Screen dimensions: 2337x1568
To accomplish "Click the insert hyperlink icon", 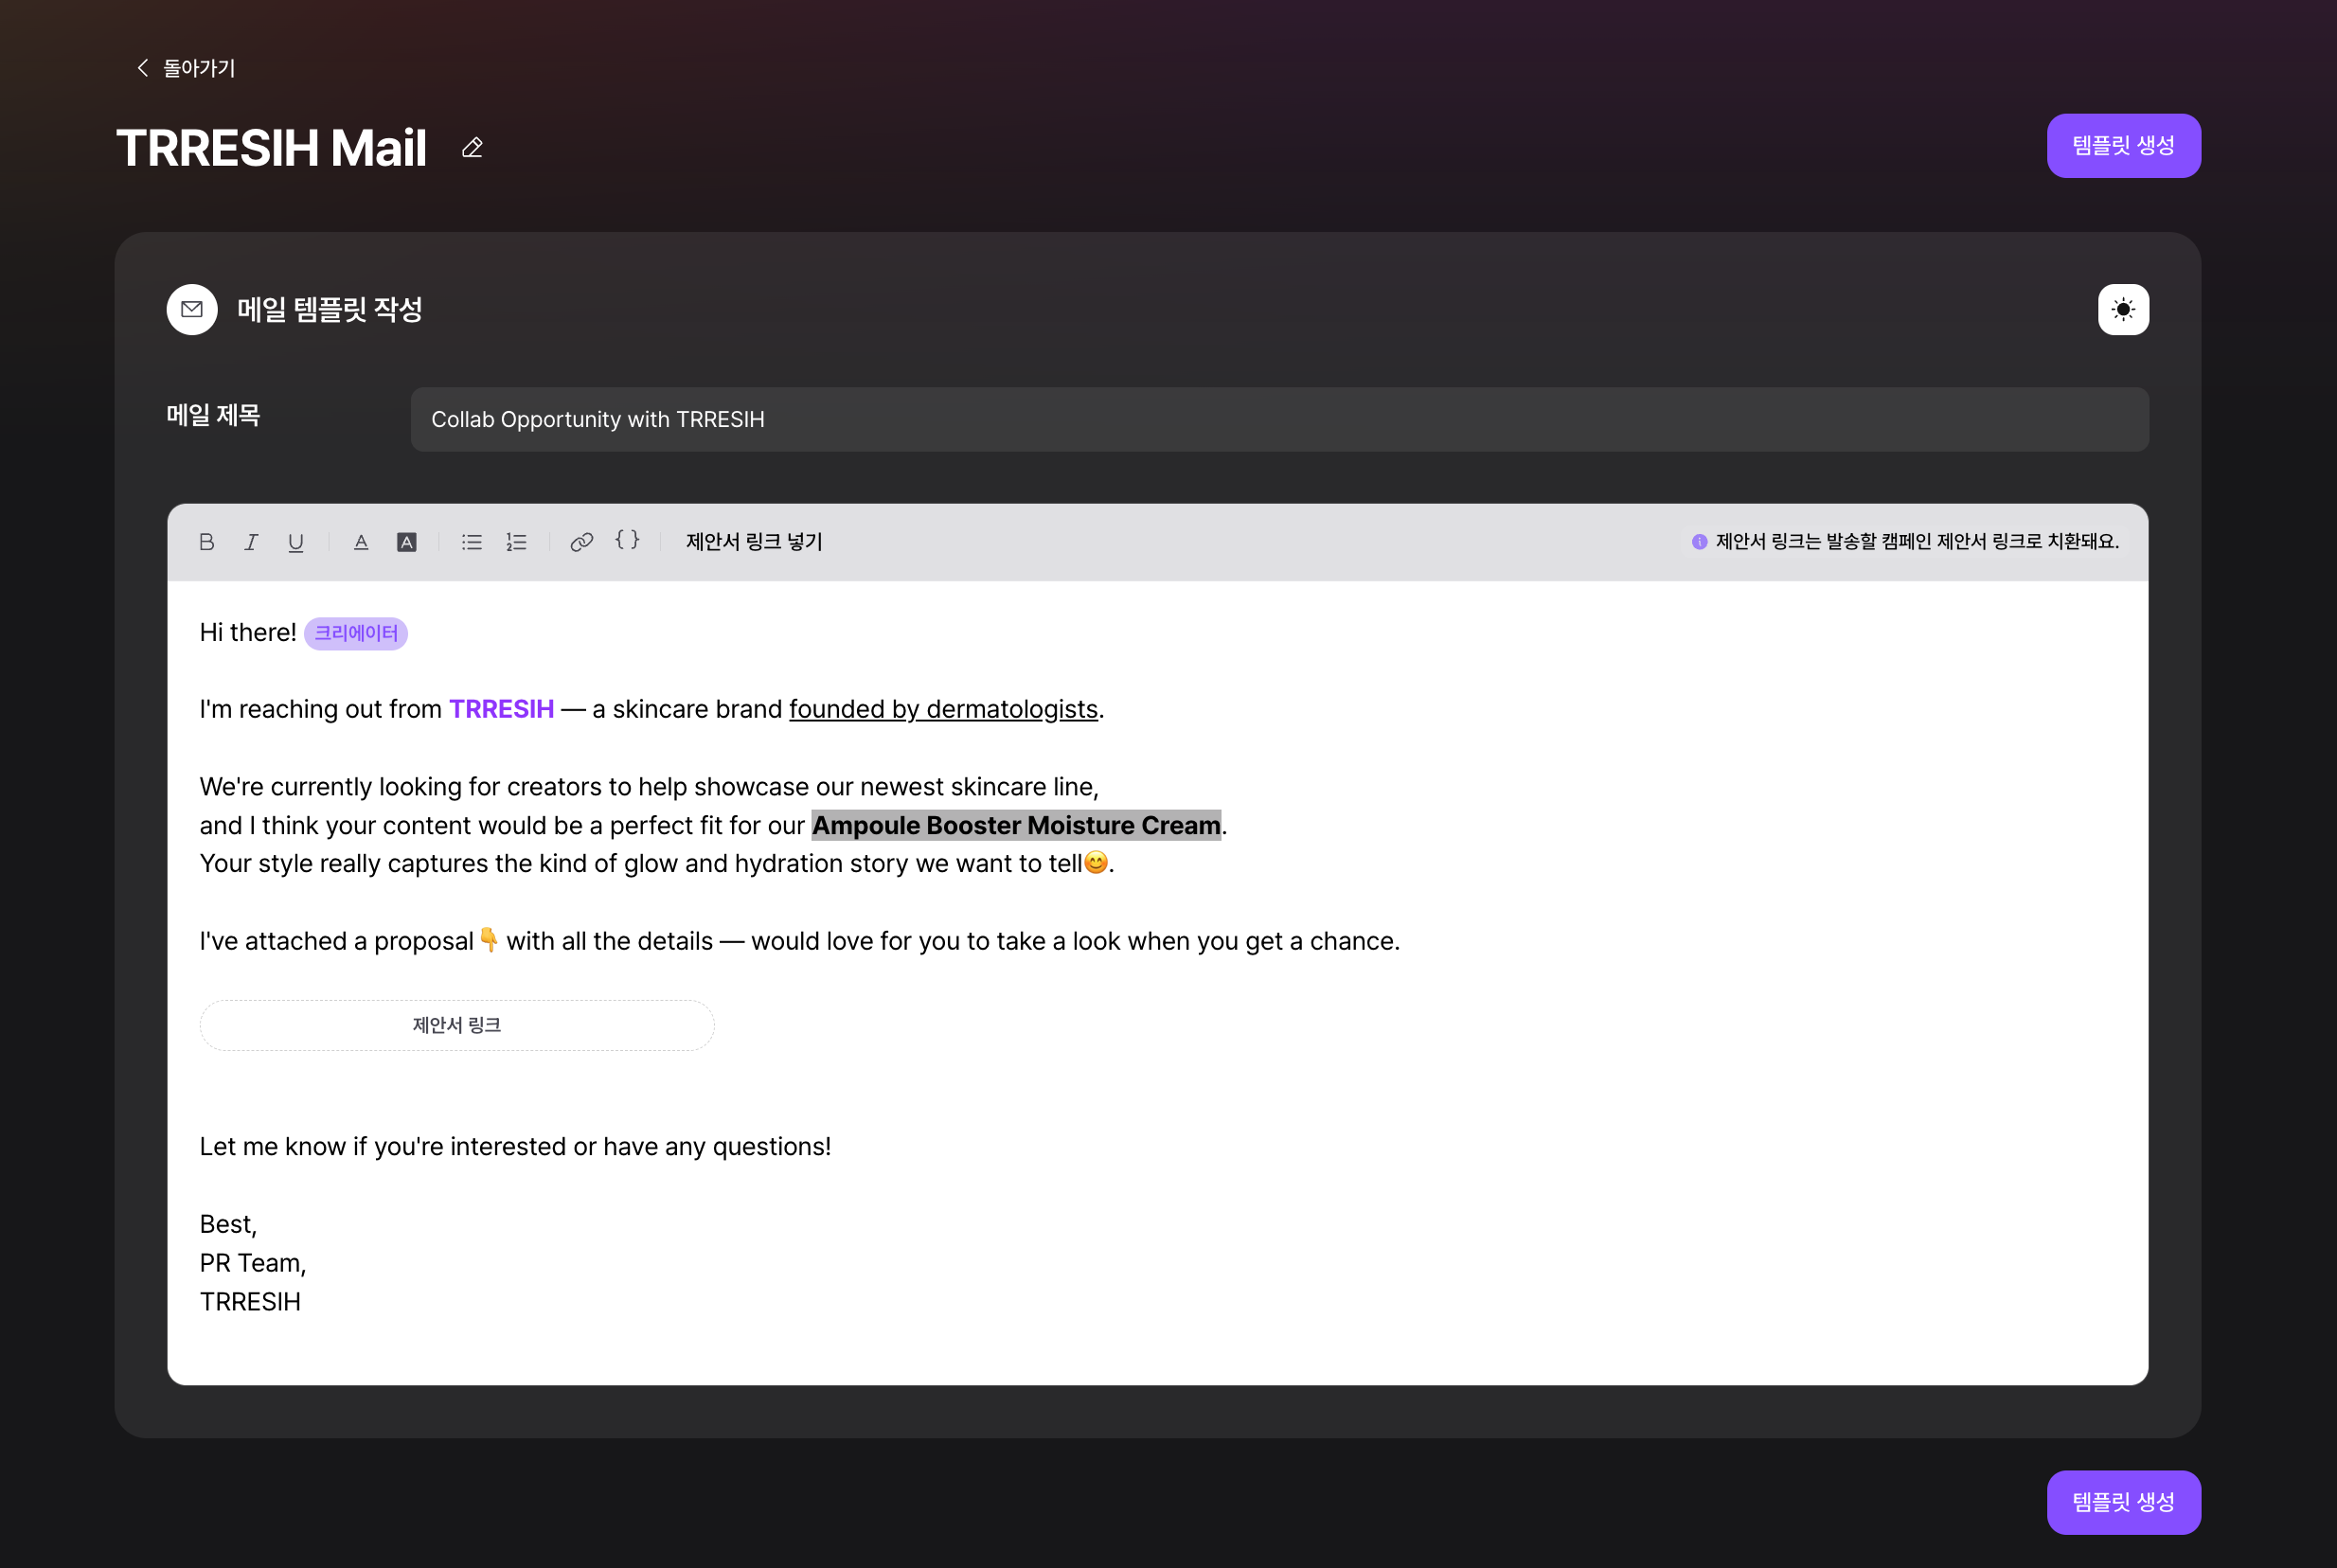I will pyautogui.click(x=581, y=542).
